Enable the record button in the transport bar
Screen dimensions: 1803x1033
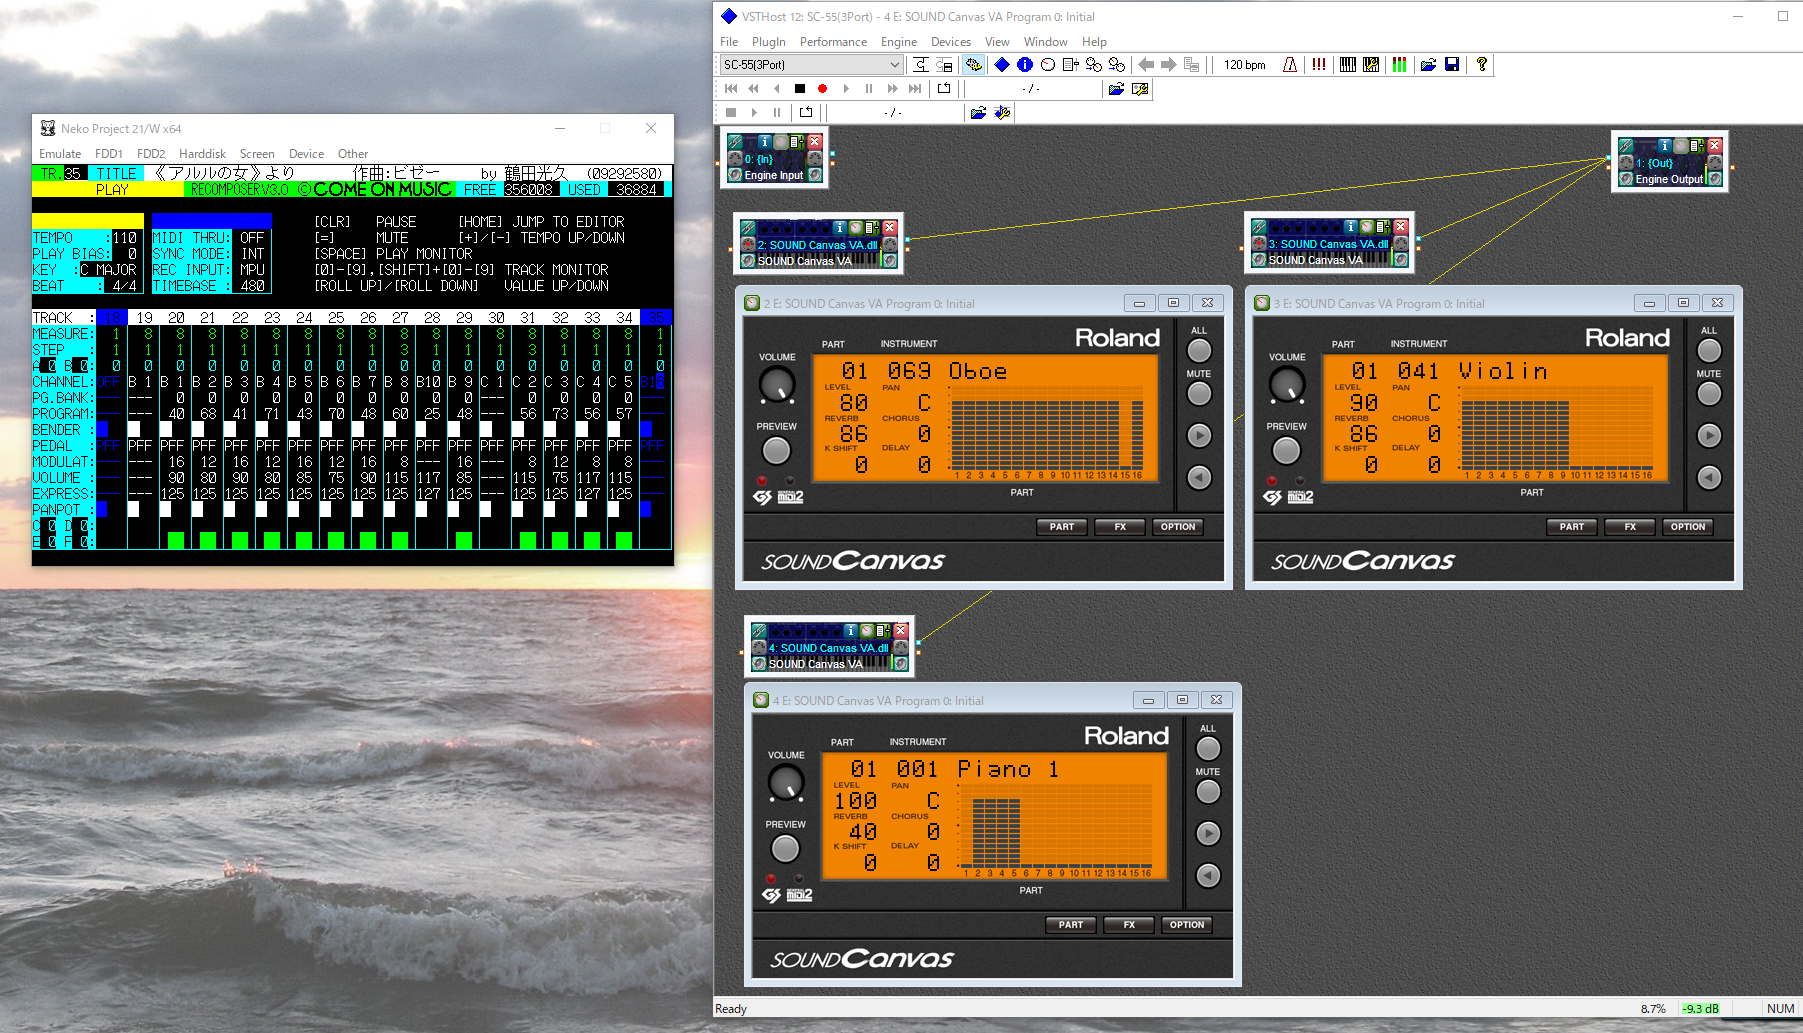coord(822,88)
